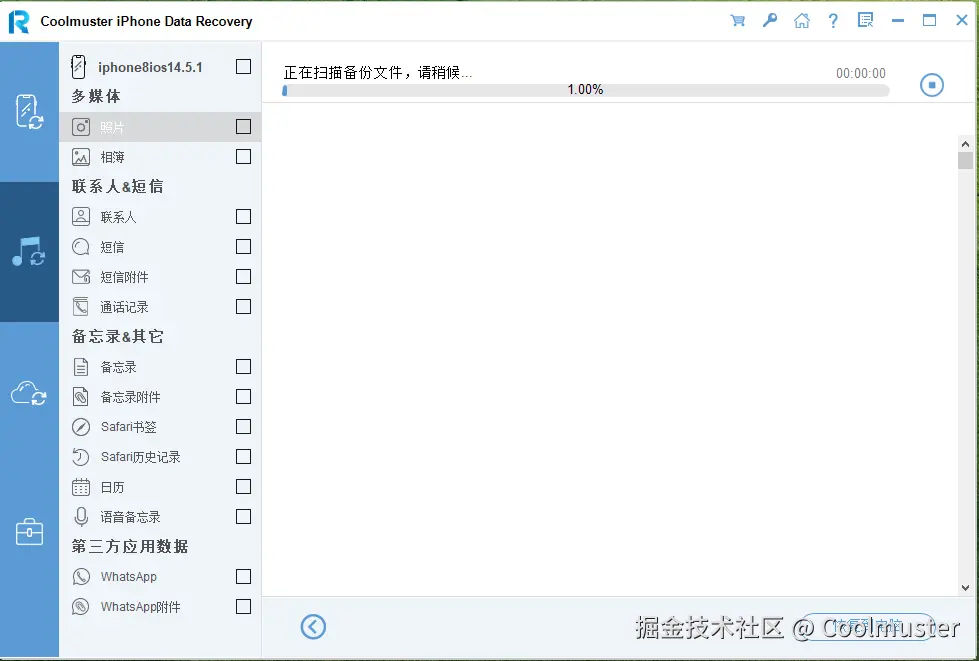The height and width of the screenshot is (661, 979).
Task: Open the iCloud recovery mode icon
Action: tap(30, 390)
